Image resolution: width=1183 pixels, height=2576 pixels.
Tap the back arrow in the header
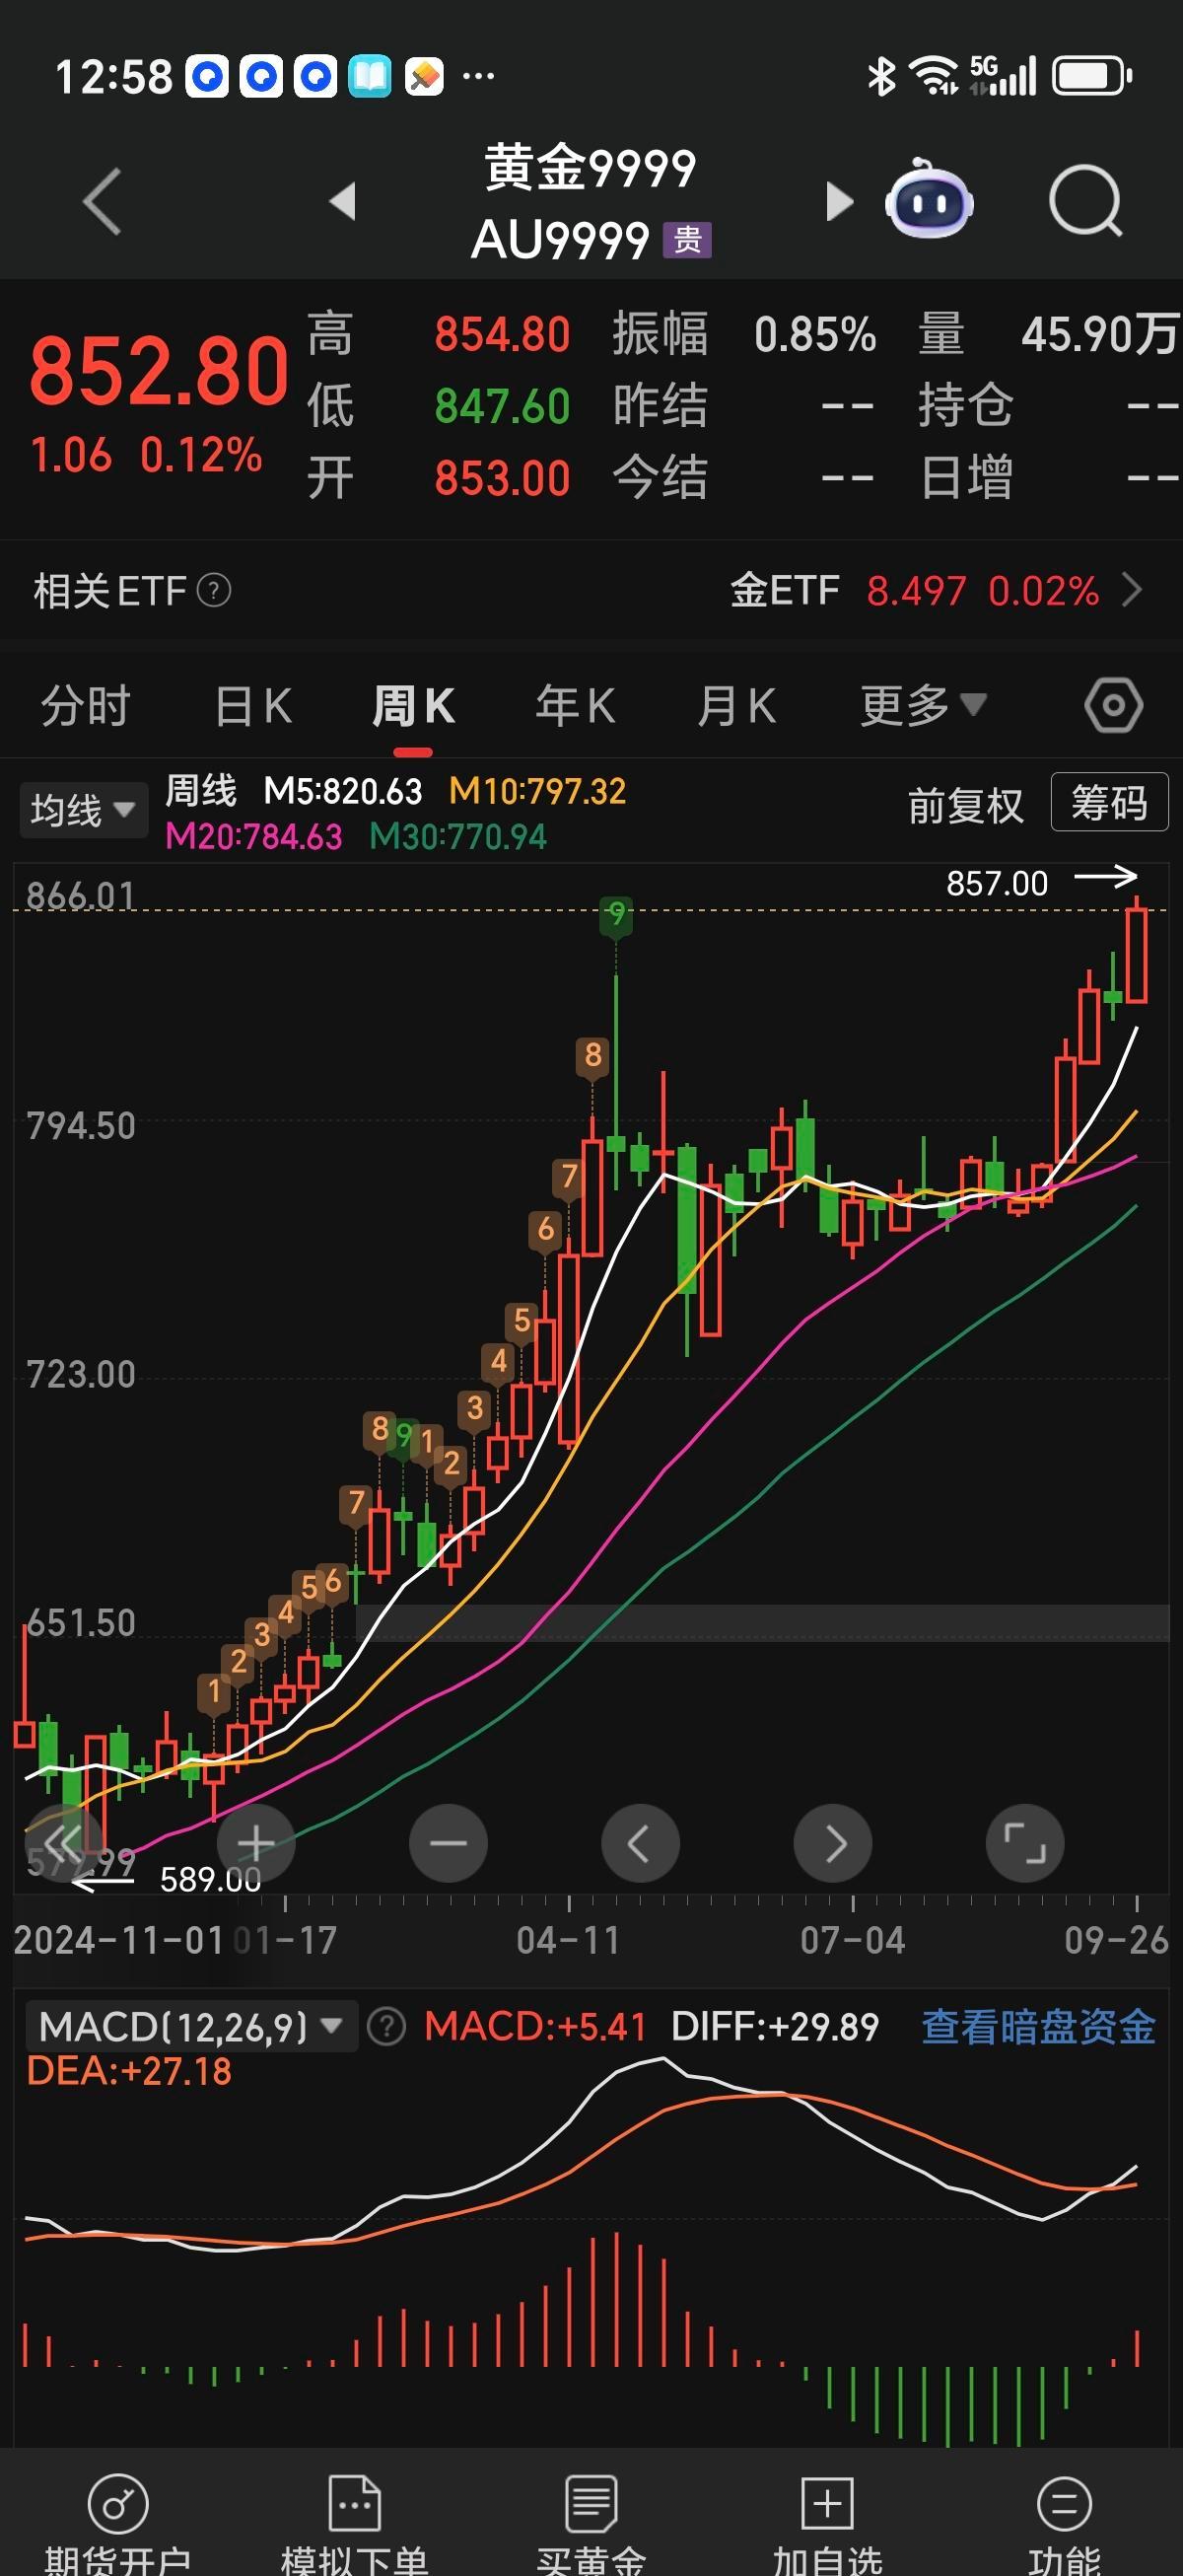[102, 201]
